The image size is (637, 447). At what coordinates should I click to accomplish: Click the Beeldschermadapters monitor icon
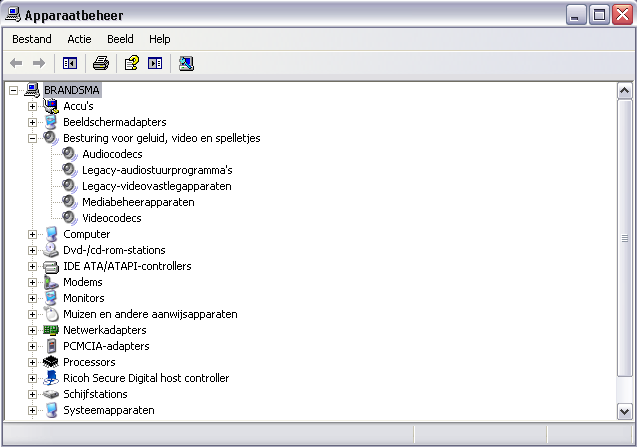click(x=51, y=122)
